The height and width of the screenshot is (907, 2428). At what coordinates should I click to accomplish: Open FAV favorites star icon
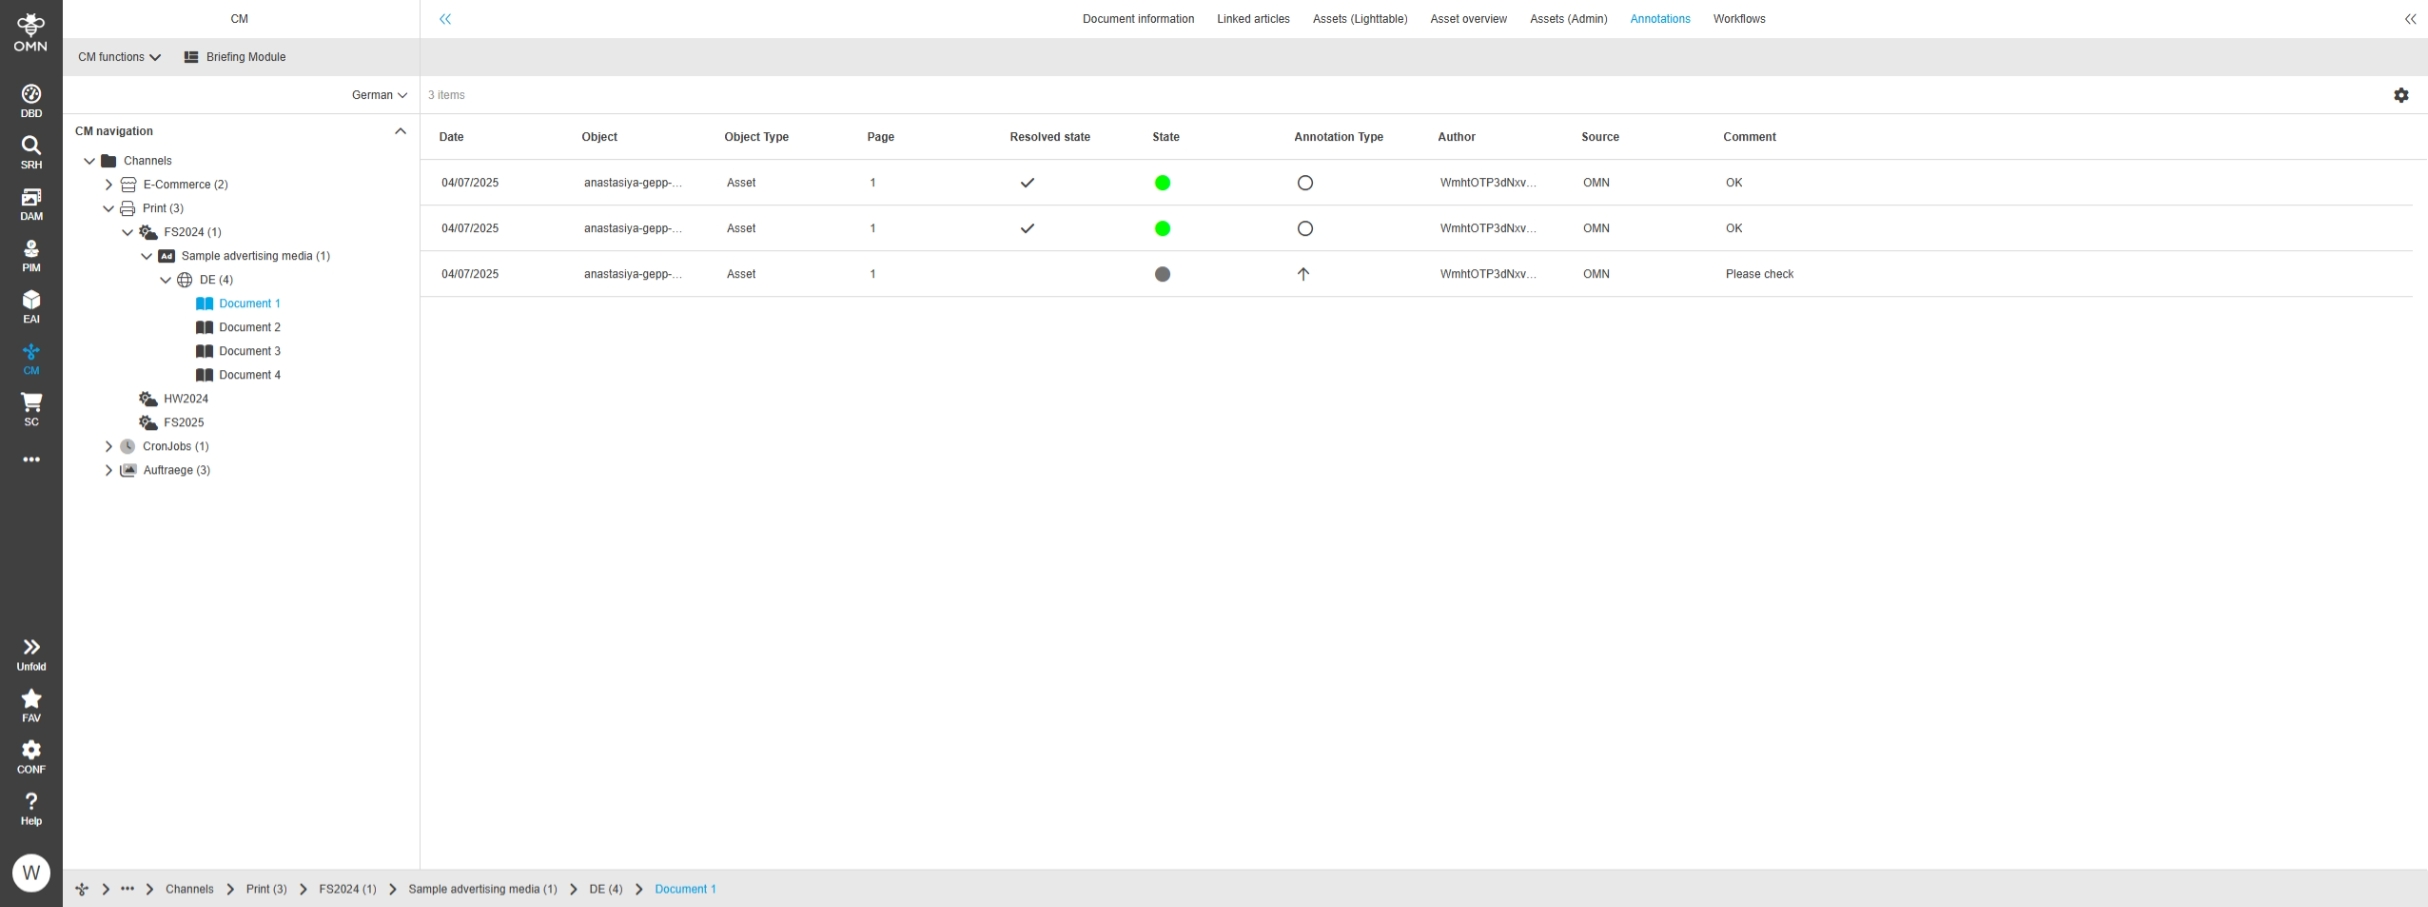[31, 705]
